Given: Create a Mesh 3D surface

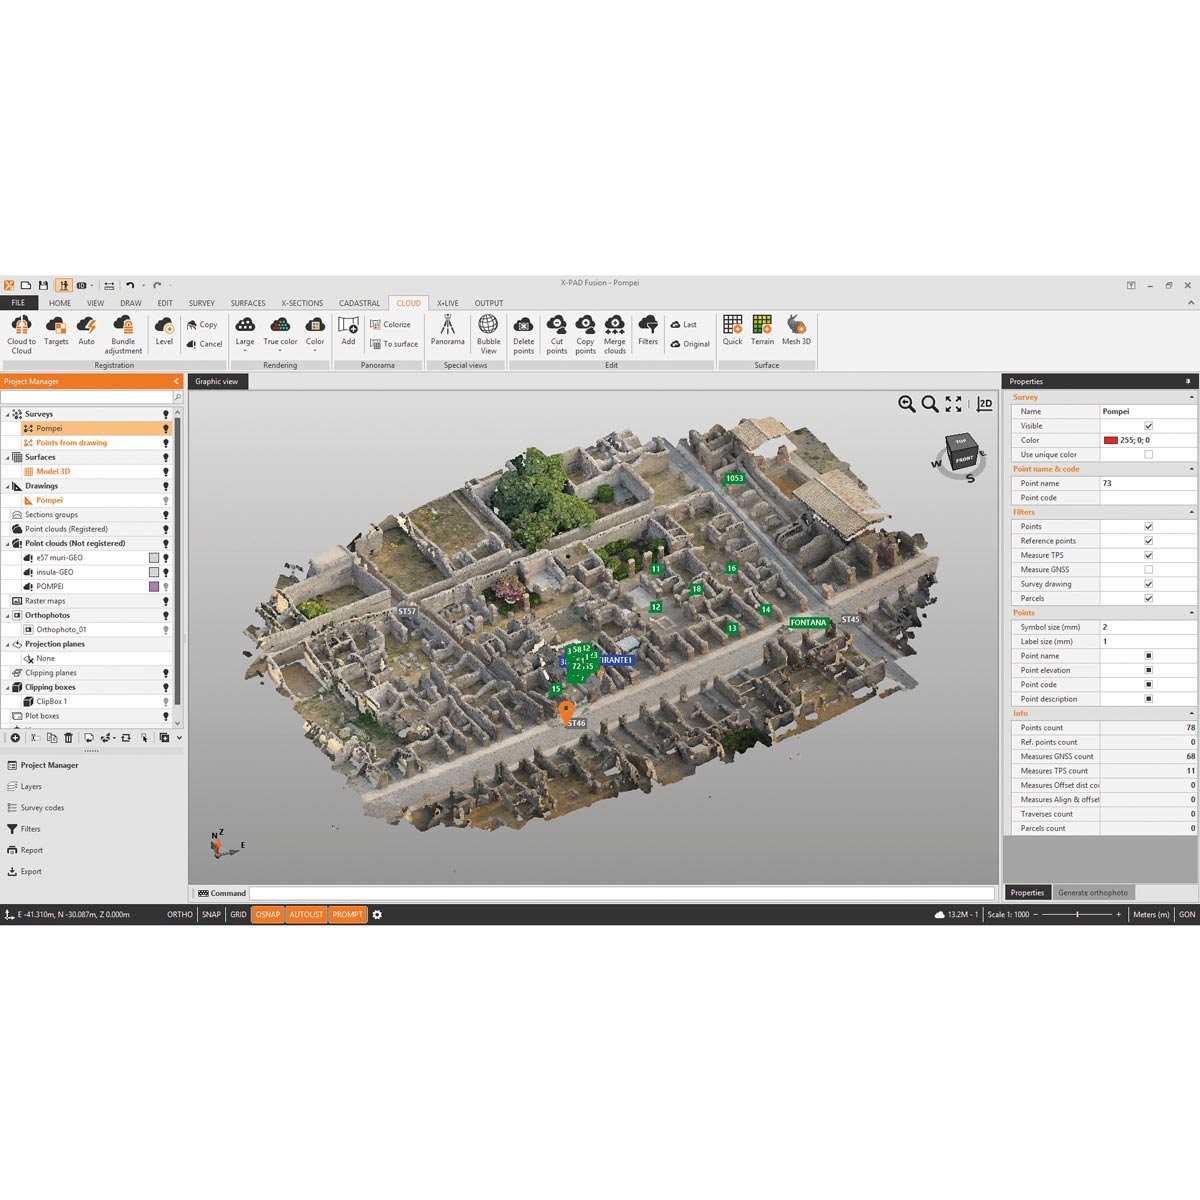Looking at the screenshot, I should click(x=796, y=328).
